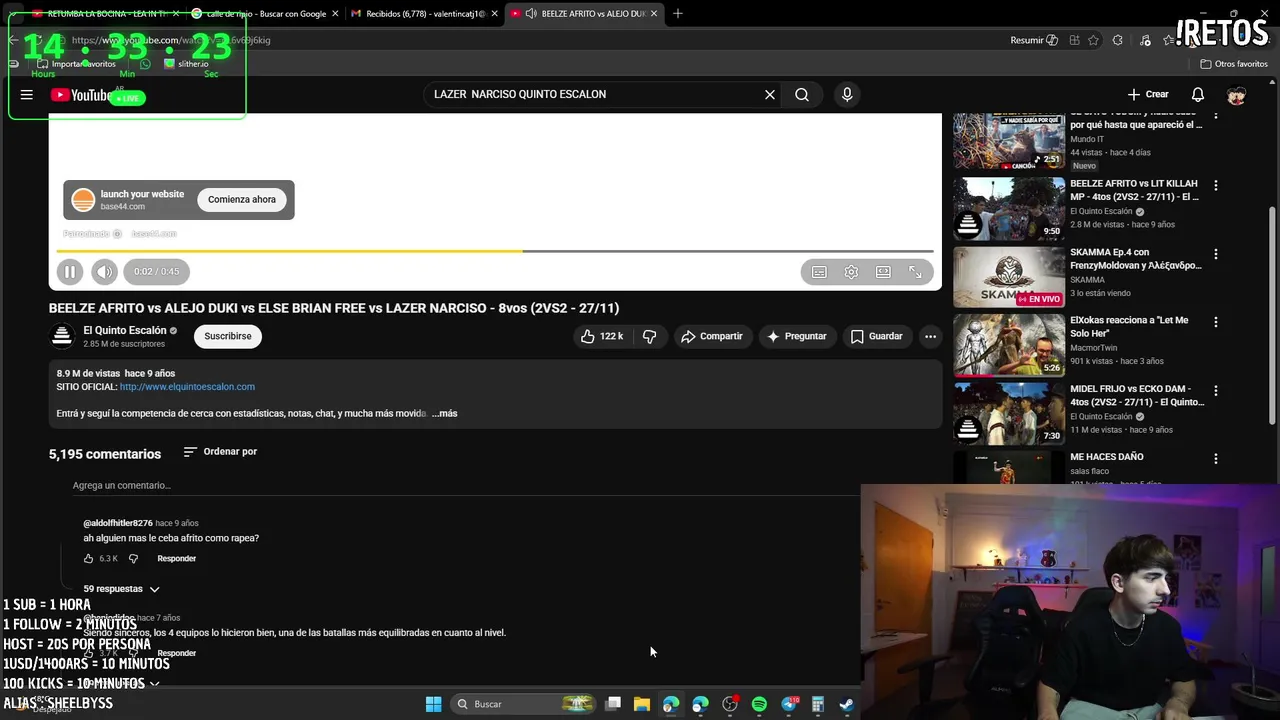This screenshot has height=720, width=1280.
Task: Switch to RETUMBA LA BOCINA tab
Action: 105,14
